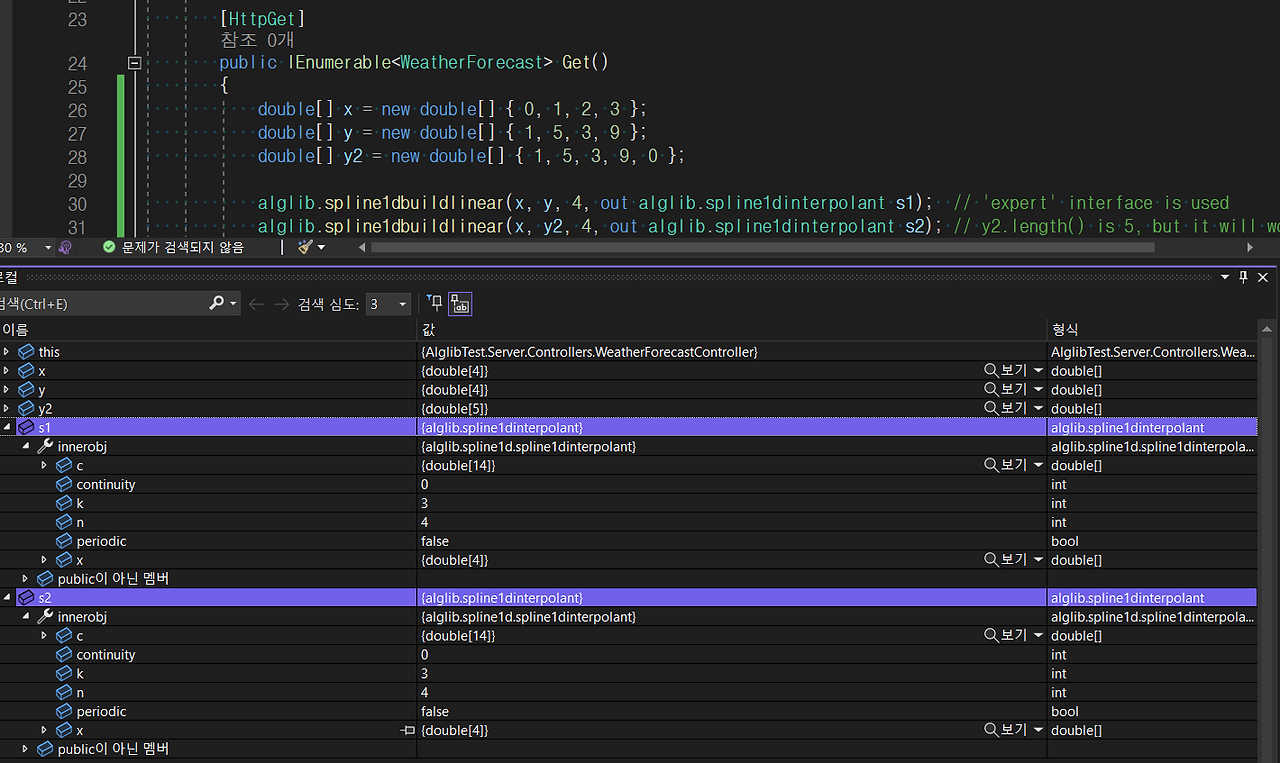The width and height of the screenshot is (1280, 763).
Task: Pin the Locals window with its auto-hide pin
Action: pos(1244,277)
